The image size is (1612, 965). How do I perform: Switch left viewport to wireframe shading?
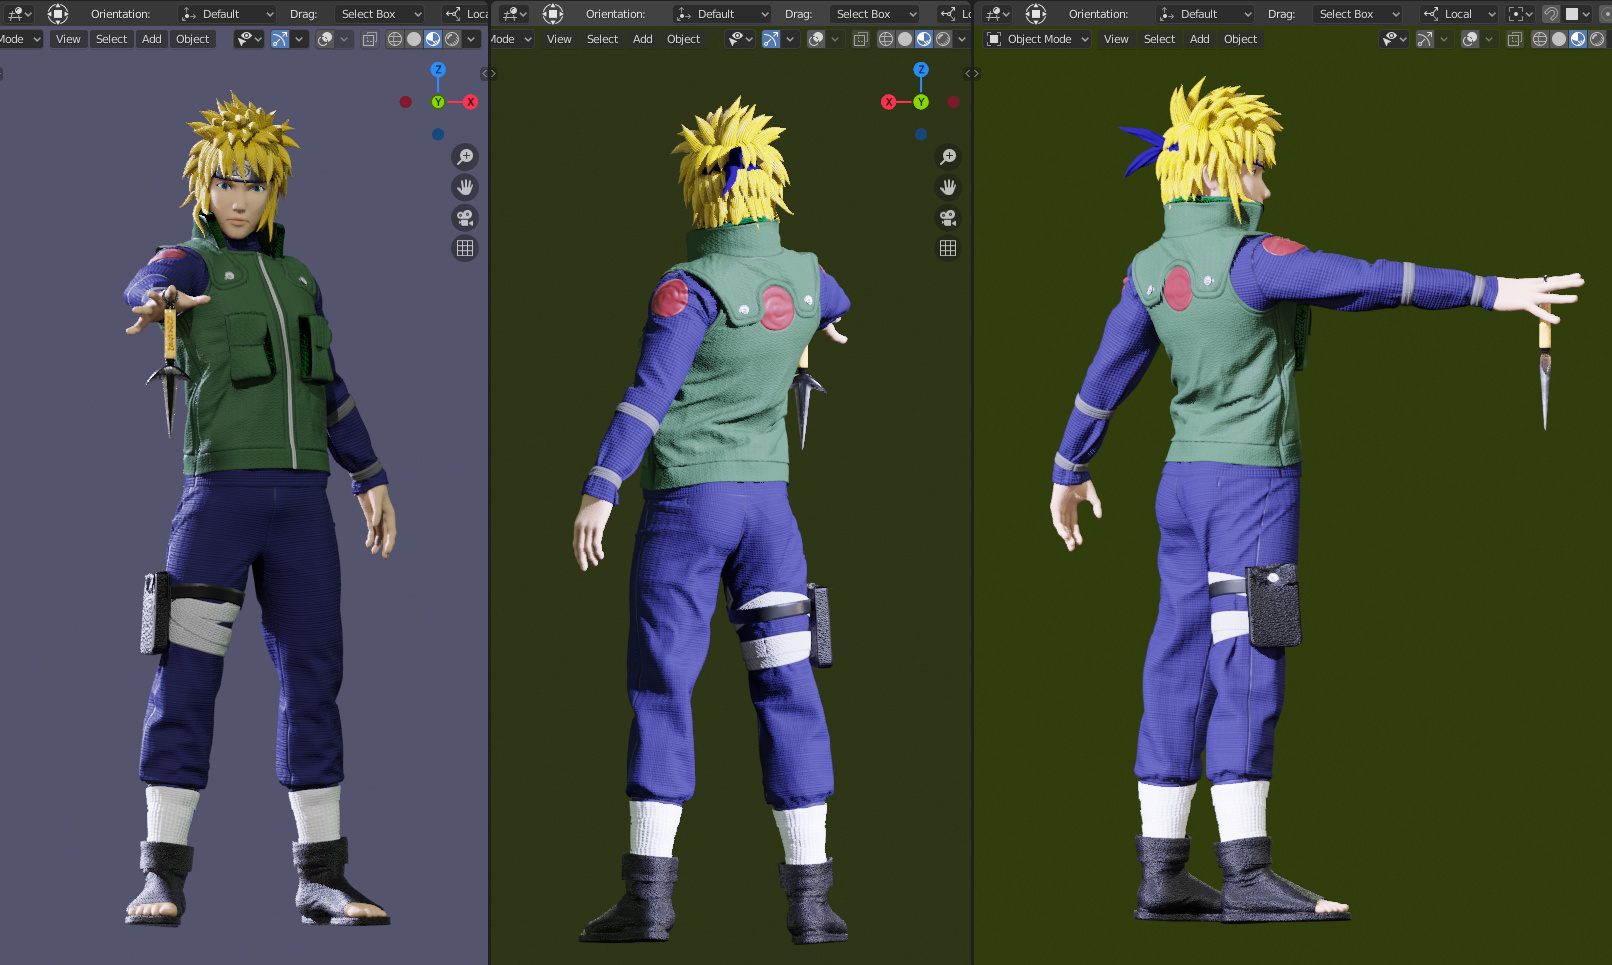click(395, 39)
